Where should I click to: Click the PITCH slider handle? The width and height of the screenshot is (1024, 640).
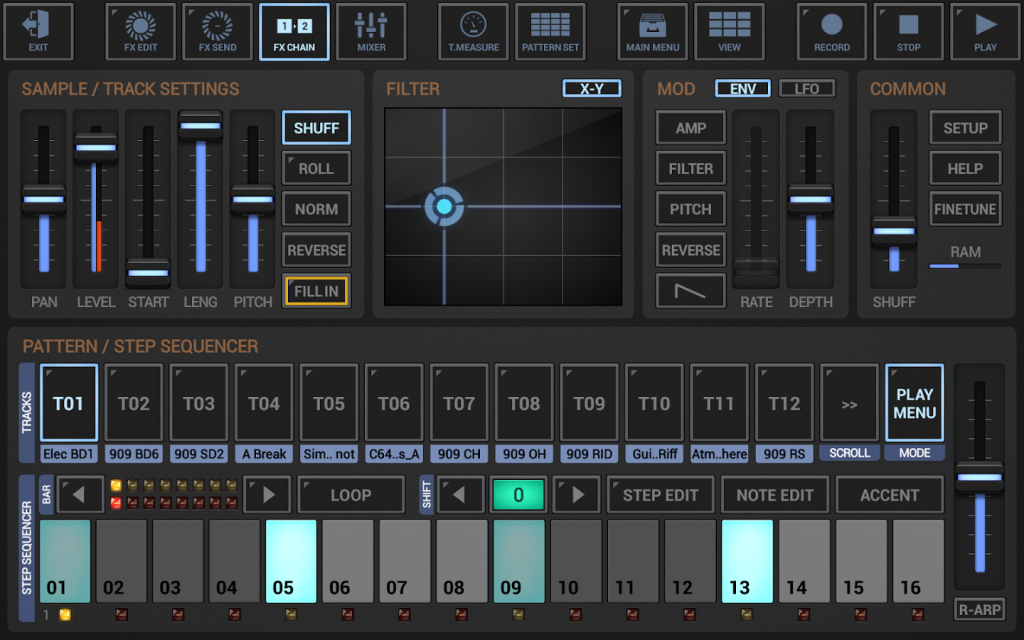253,199
